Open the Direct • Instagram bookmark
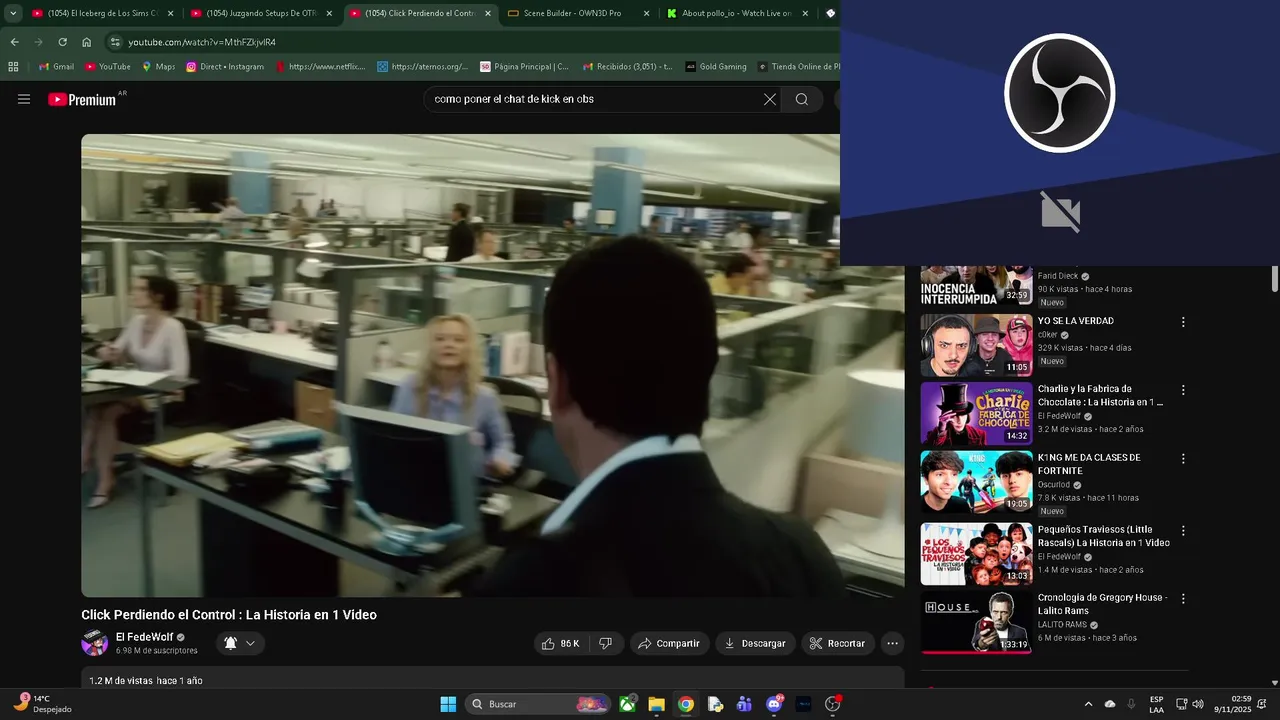 pos(225,66)
